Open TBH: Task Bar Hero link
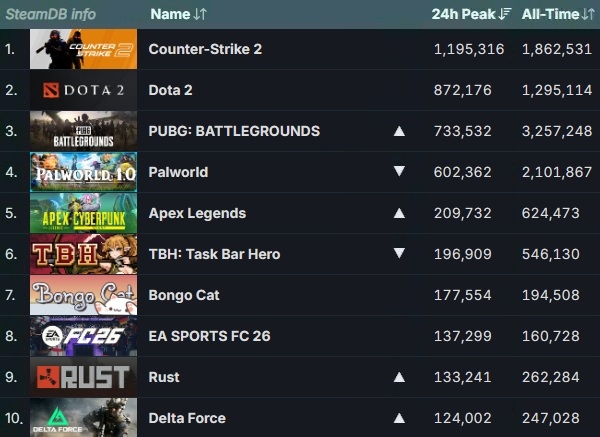This screenshot has height=437, width=600. (x=214, y=254)
